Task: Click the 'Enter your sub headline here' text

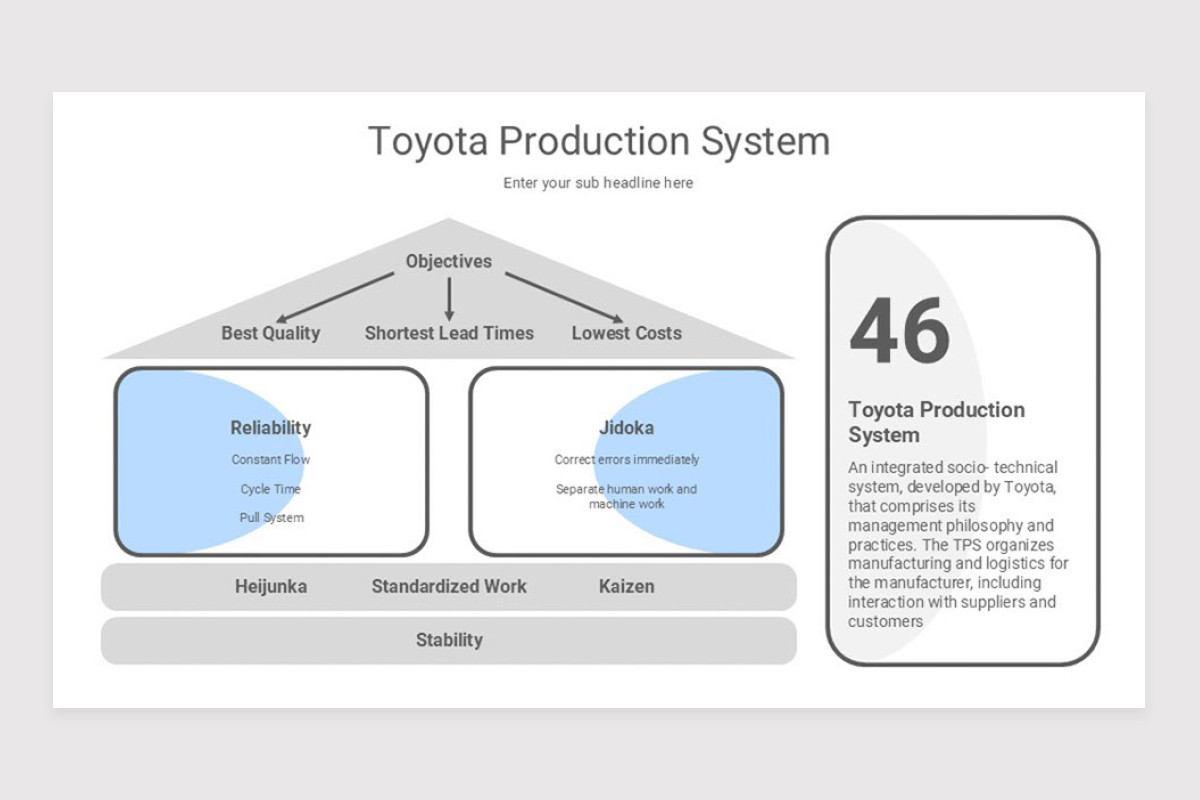Action: point(598,183)
